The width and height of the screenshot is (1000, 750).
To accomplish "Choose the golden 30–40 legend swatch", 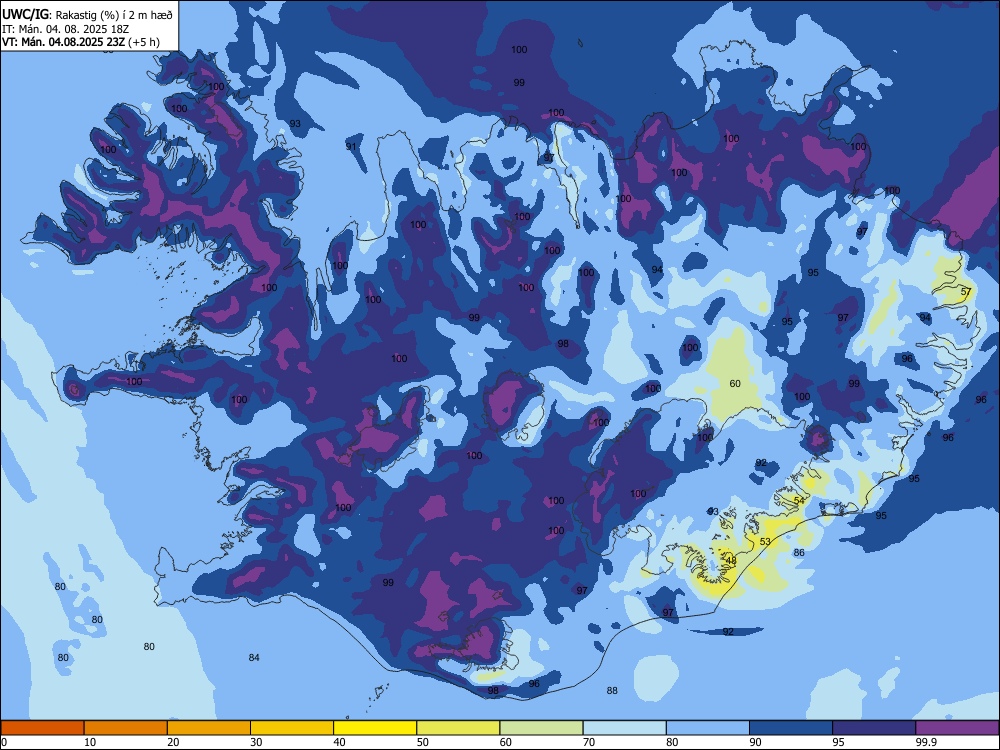I will click(x=292, y=728).
